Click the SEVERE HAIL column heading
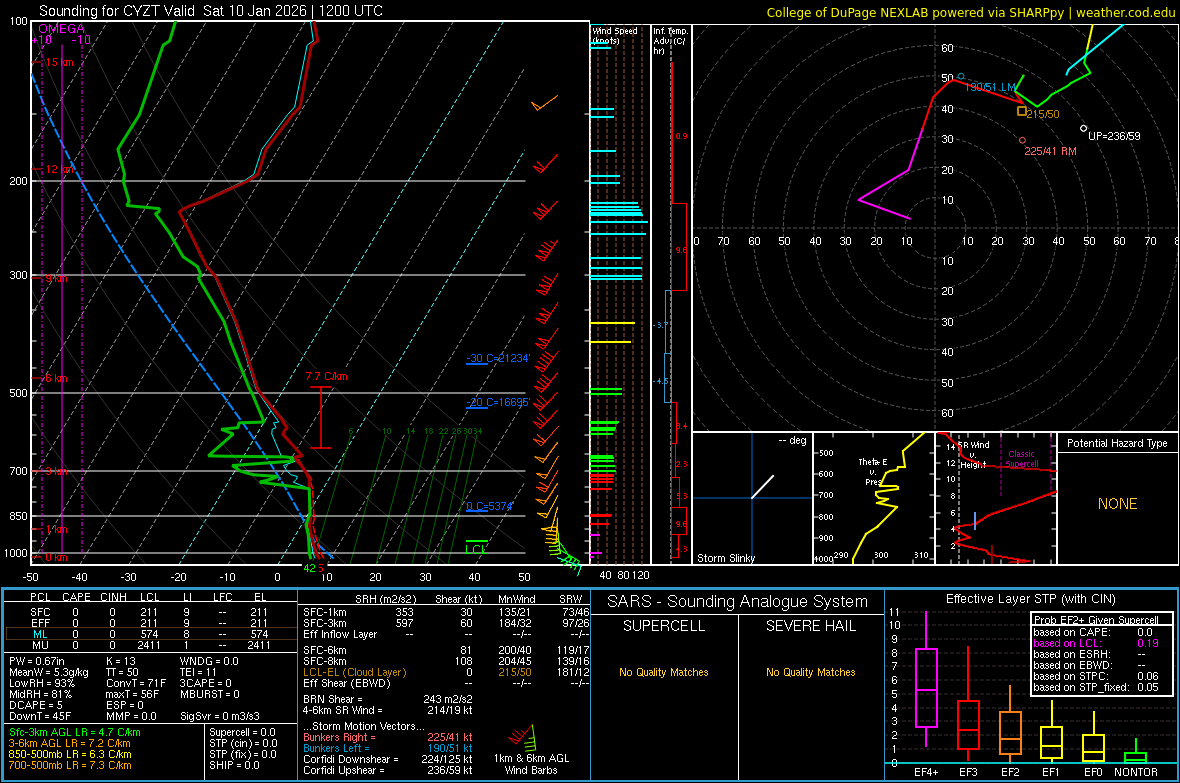Viewport: 1180px width, 783px height. point(810,626)
